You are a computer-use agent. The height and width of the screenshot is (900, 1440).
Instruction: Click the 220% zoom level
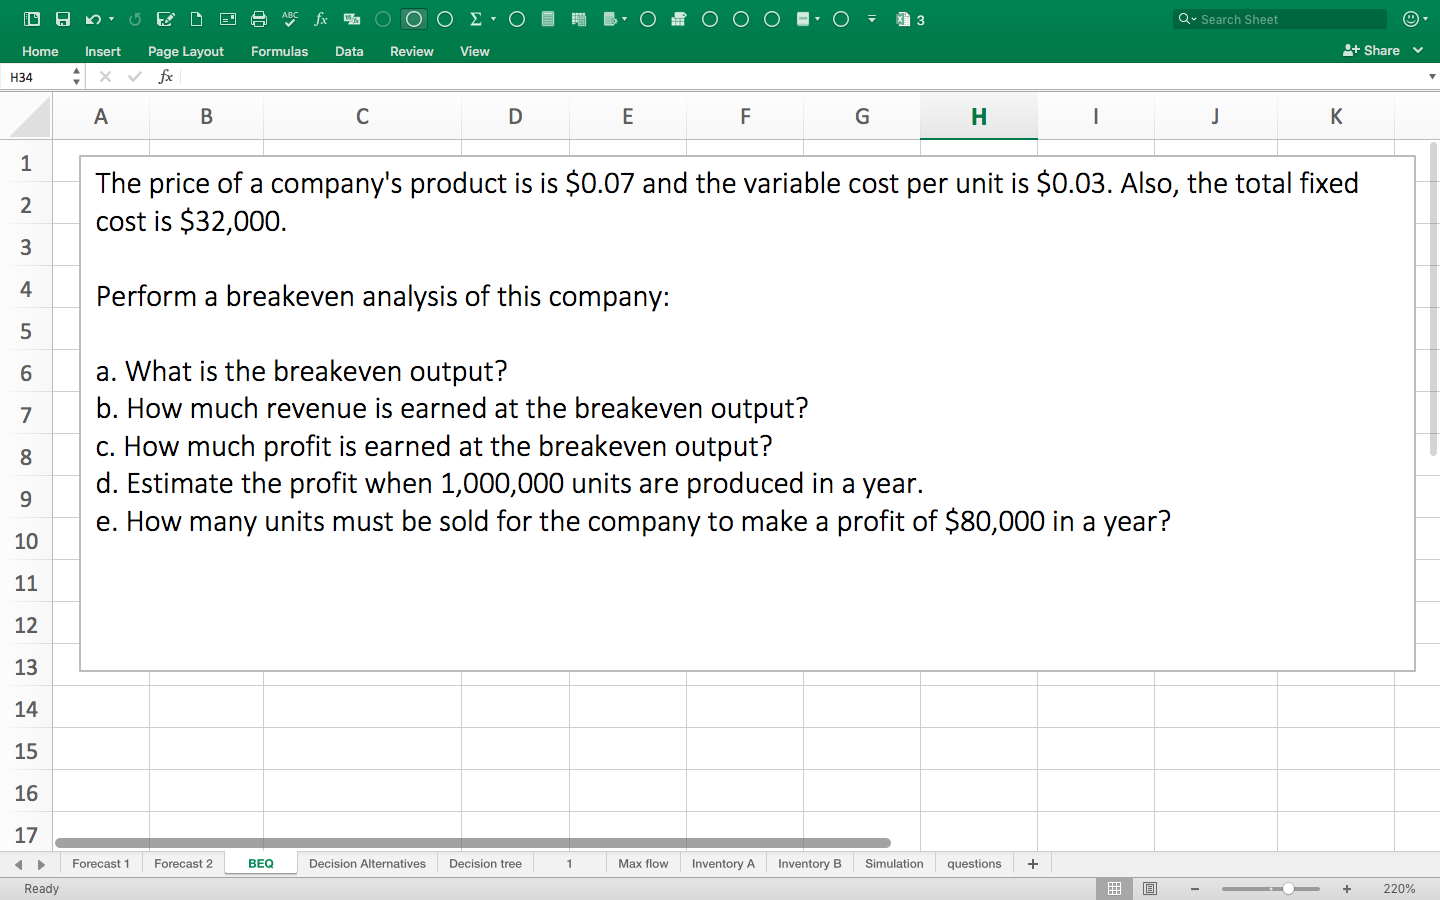[x=1399, y=889]
